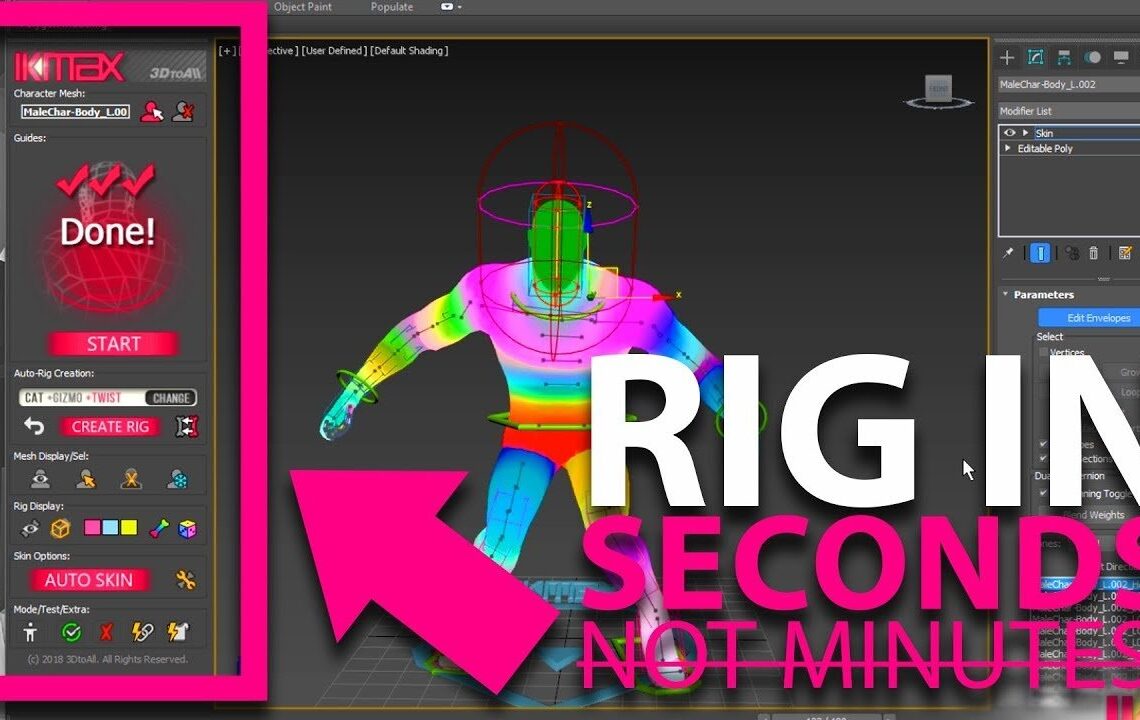This screenshot has width=1140, height=720.
Task: Click the green checkmark test icon
Action: 70,632
